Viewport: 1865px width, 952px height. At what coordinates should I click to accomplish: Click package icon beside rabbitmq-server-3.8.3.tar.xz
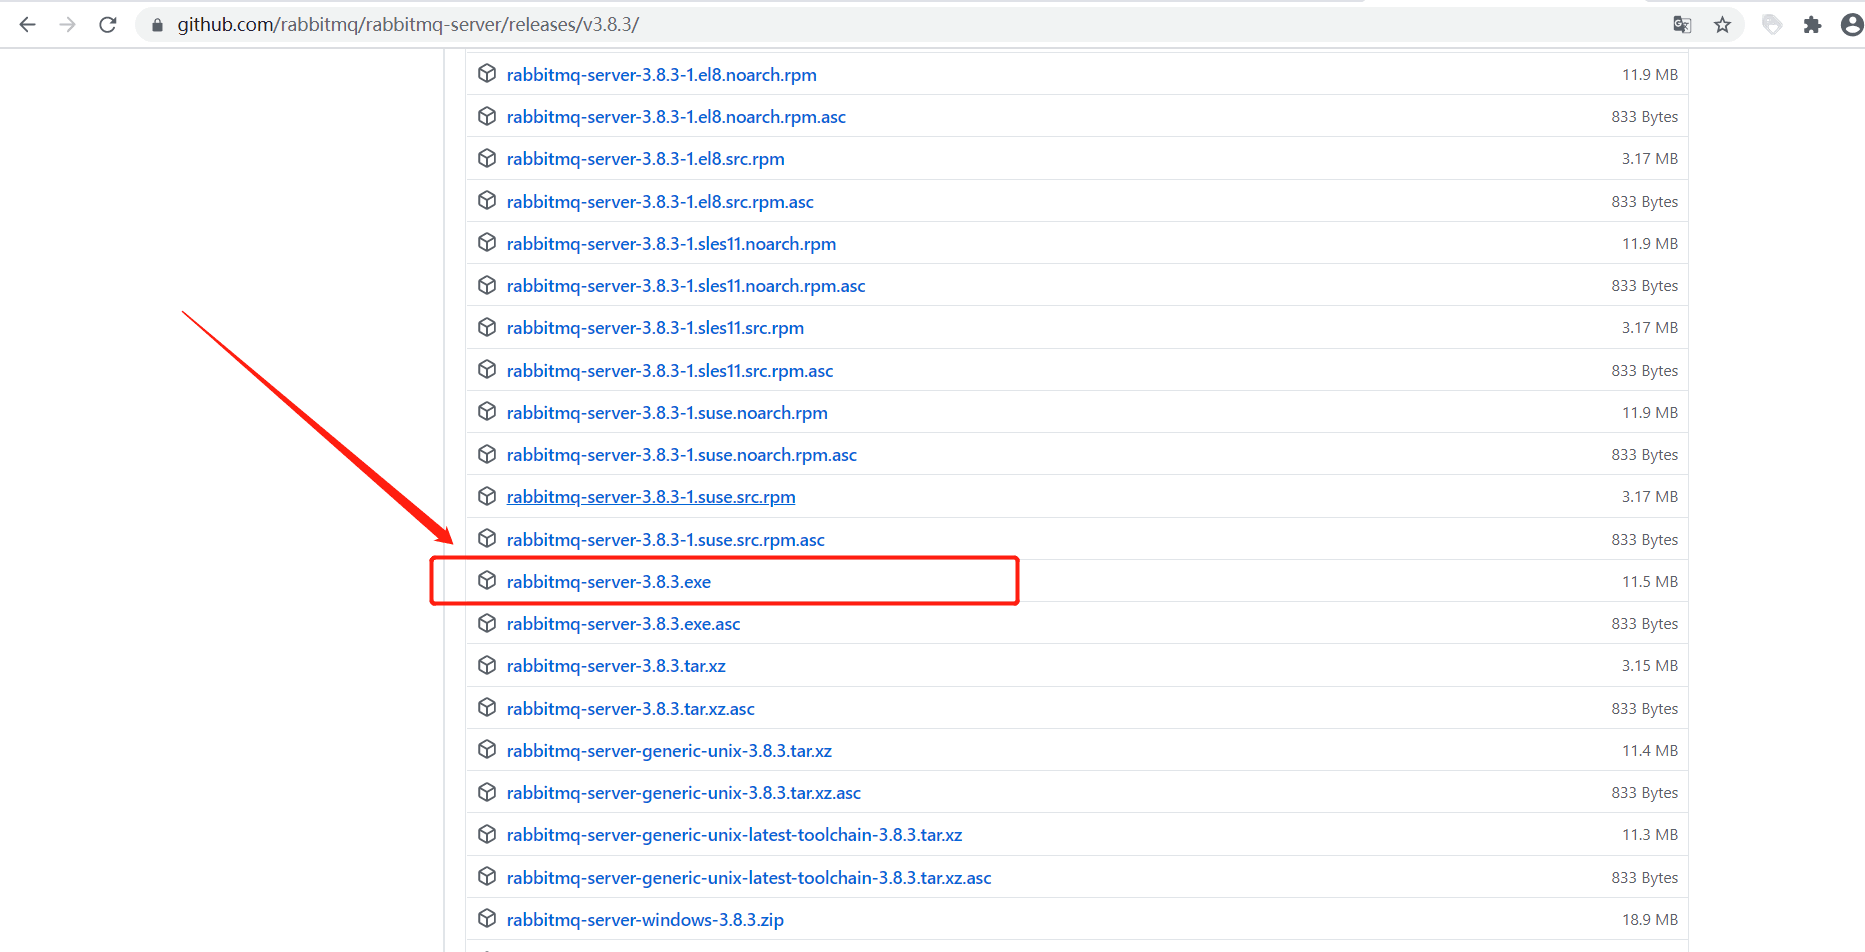click(487, 665)
